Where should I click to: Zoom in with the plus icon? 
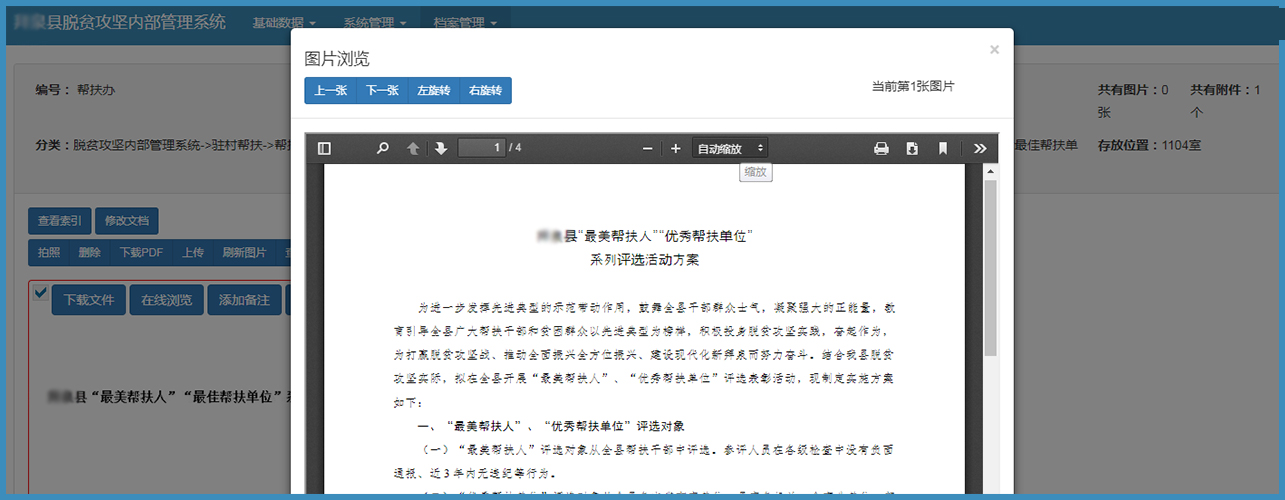click(675, 148)
